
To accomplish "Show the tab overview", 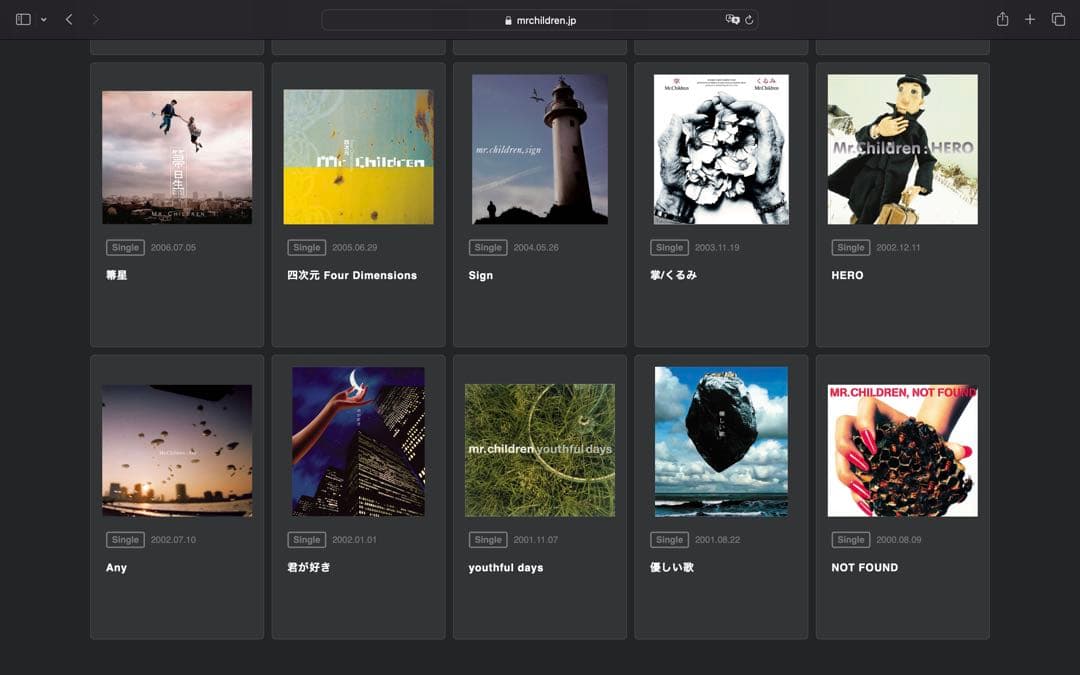I will (x=1059, y=19).
